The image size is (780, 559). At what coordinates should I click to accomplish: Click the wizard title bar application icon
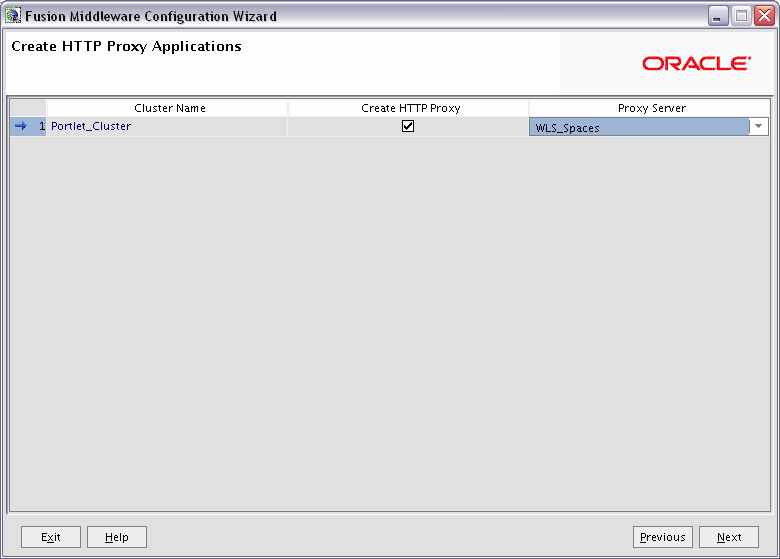pyautogui.click(x=13, y=15)
